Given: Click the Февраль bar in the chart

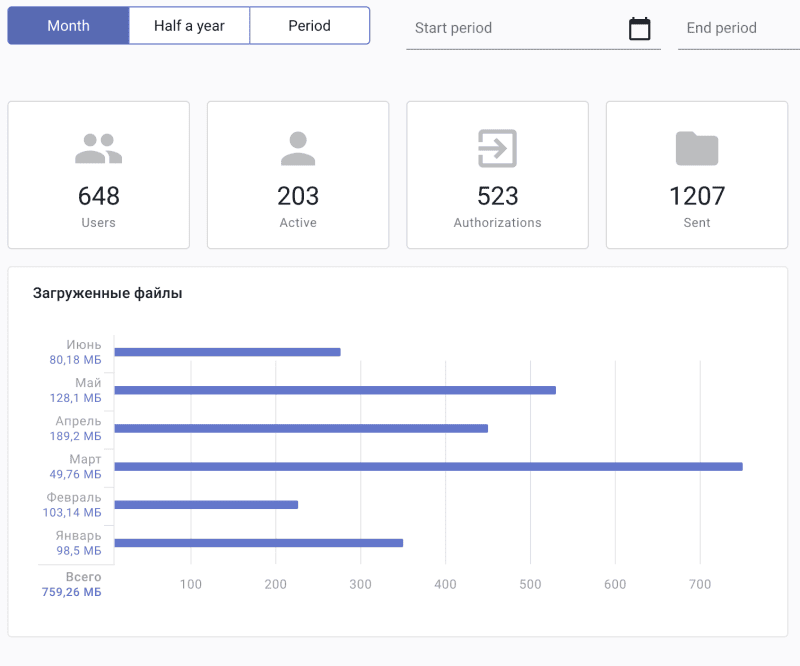Looking at the screenshot, I should 206,504.
